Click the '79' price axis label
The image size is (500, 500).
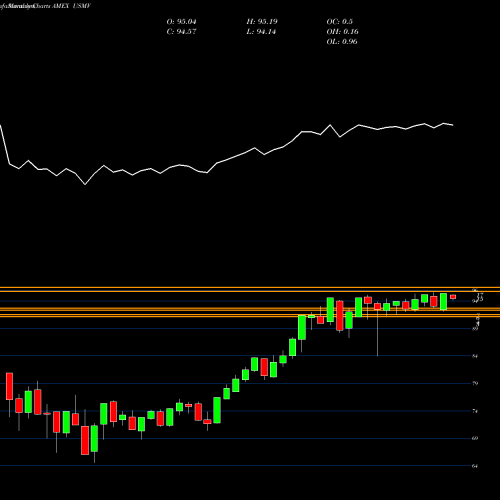[x=475, y=383]
